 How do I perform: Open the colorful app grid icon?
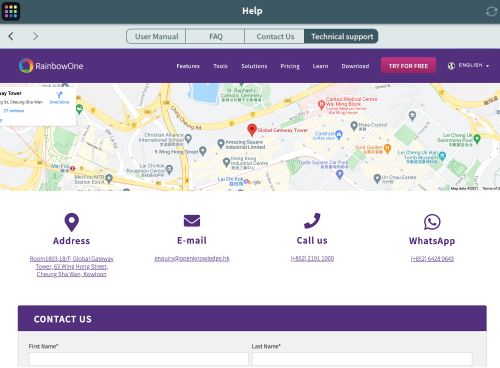(x=11, y=11)
